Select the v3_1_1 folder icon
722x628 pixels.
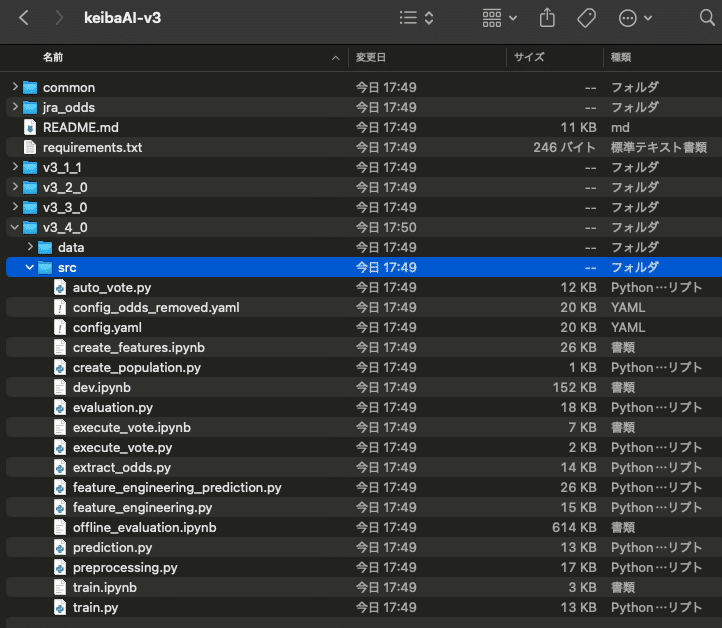pos(30,167)
